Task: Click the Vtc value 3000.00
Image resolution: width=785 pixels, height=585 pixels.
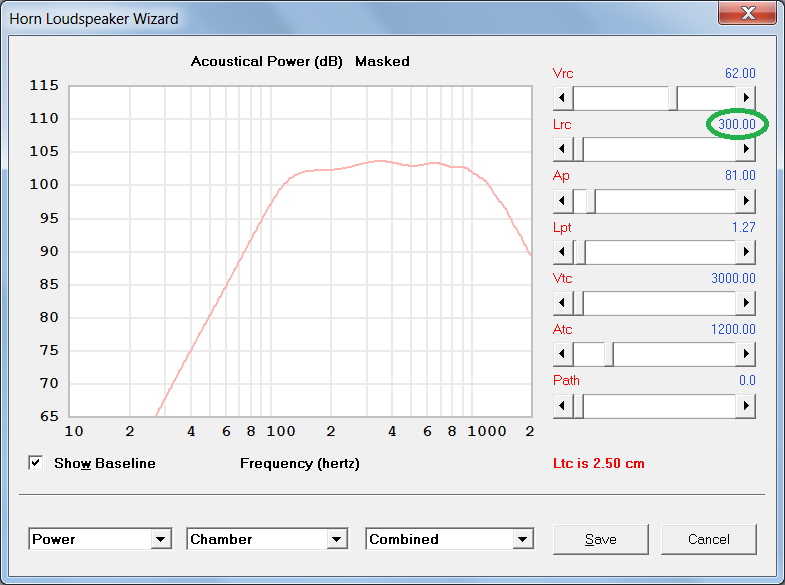Action: 733,278
